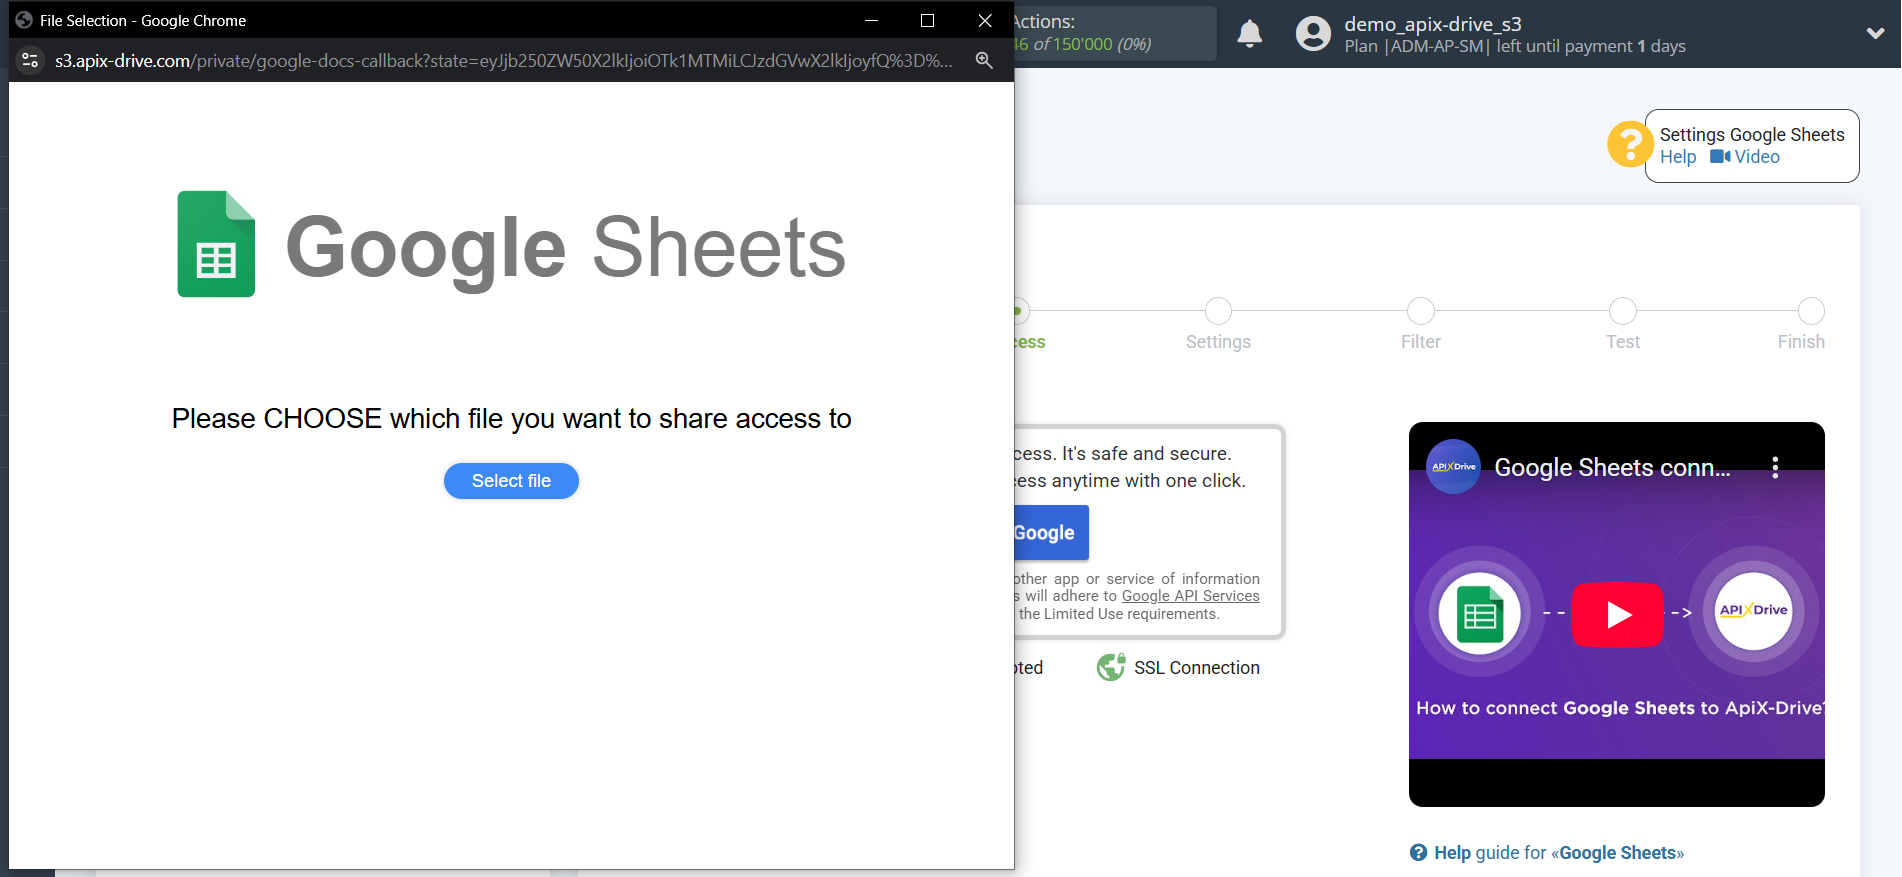Maximize the File Selection popup window
Viewport: 1902px width, 877px height.
(x=927, y=20)
